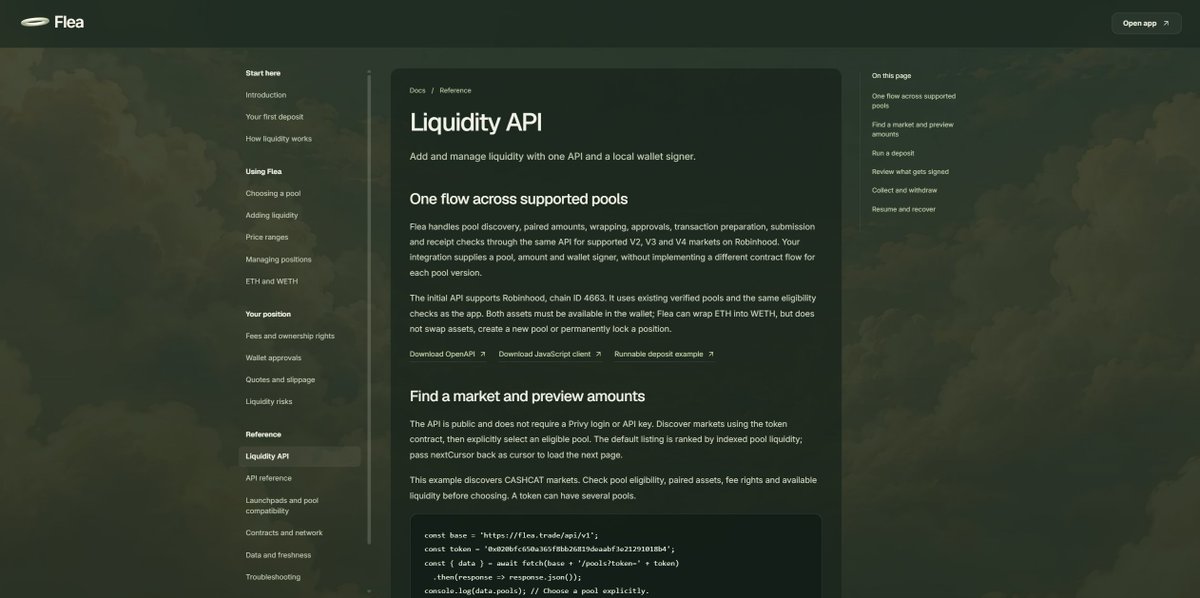
Task: Go to Contracts and network
Action: coord(284,533)
